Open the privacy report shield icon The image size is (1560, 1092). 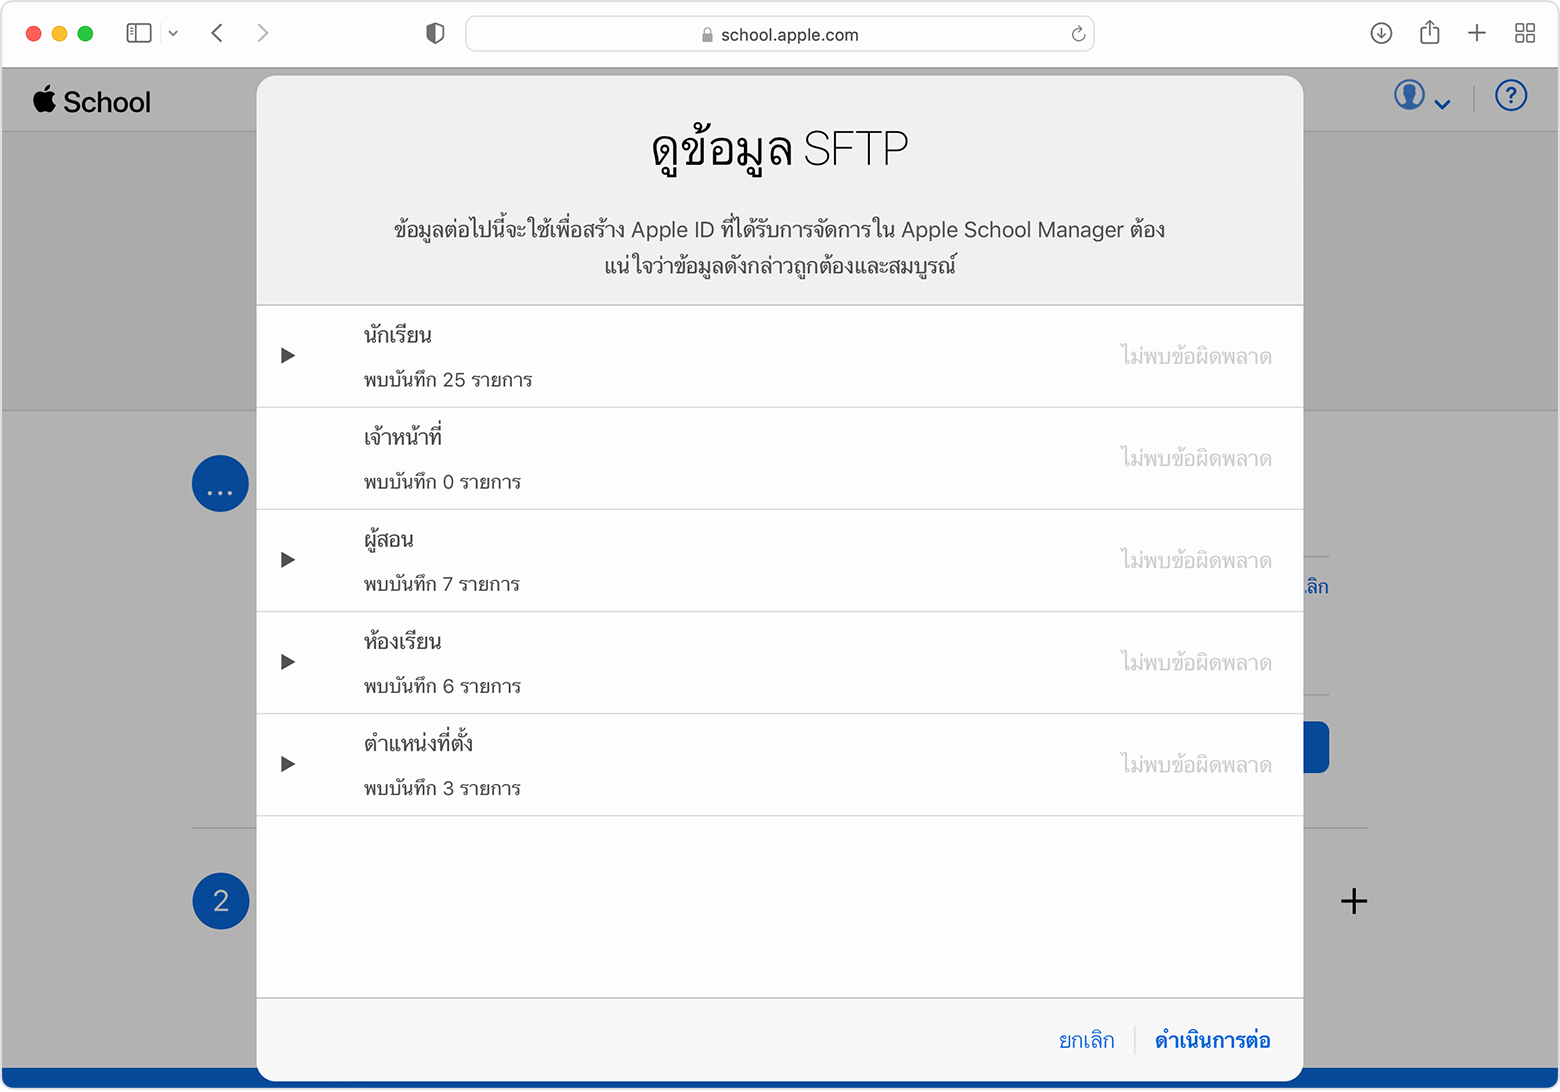pyautogui.click(x=435, y=34)
